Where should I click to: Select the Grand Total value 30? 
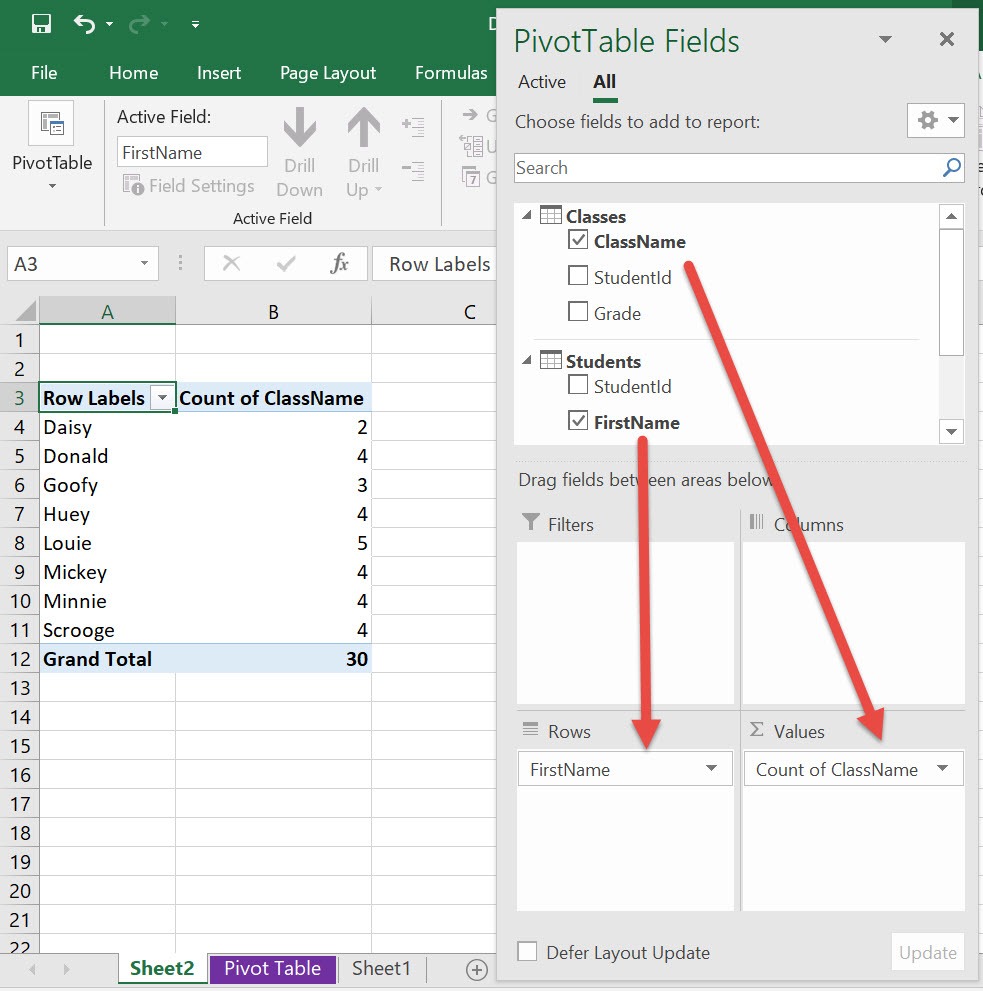point(273,659)
